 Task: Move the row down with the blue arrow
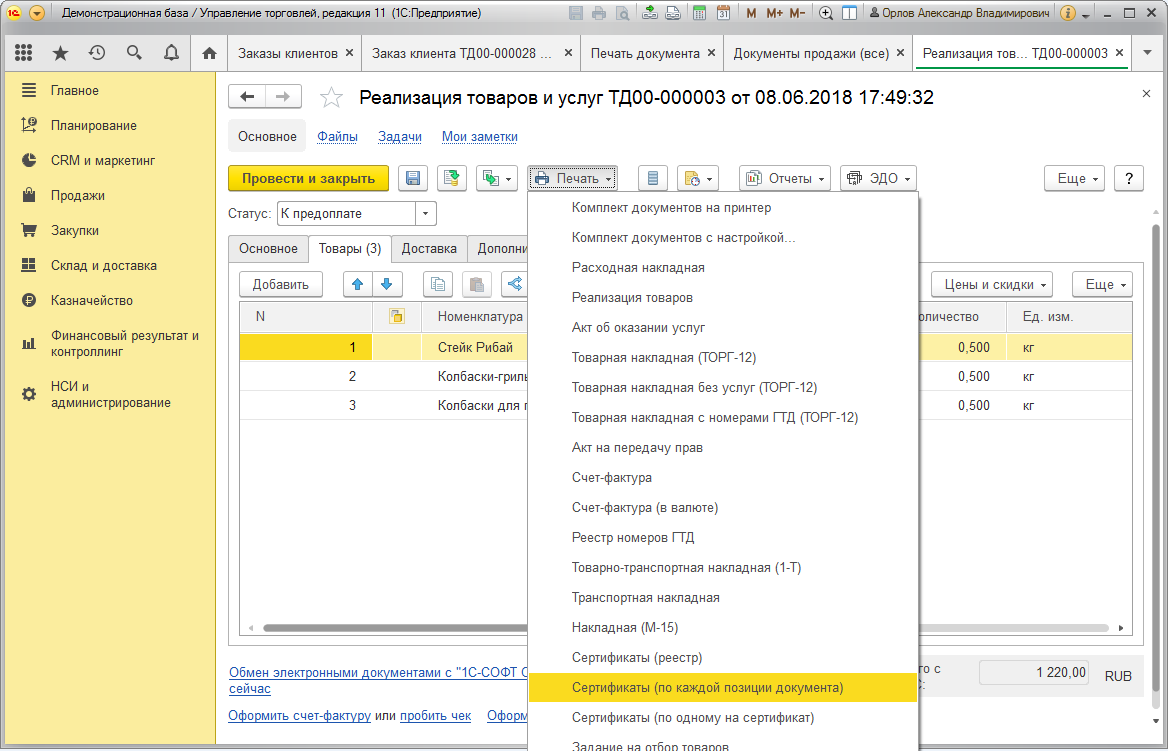(387, 284)
